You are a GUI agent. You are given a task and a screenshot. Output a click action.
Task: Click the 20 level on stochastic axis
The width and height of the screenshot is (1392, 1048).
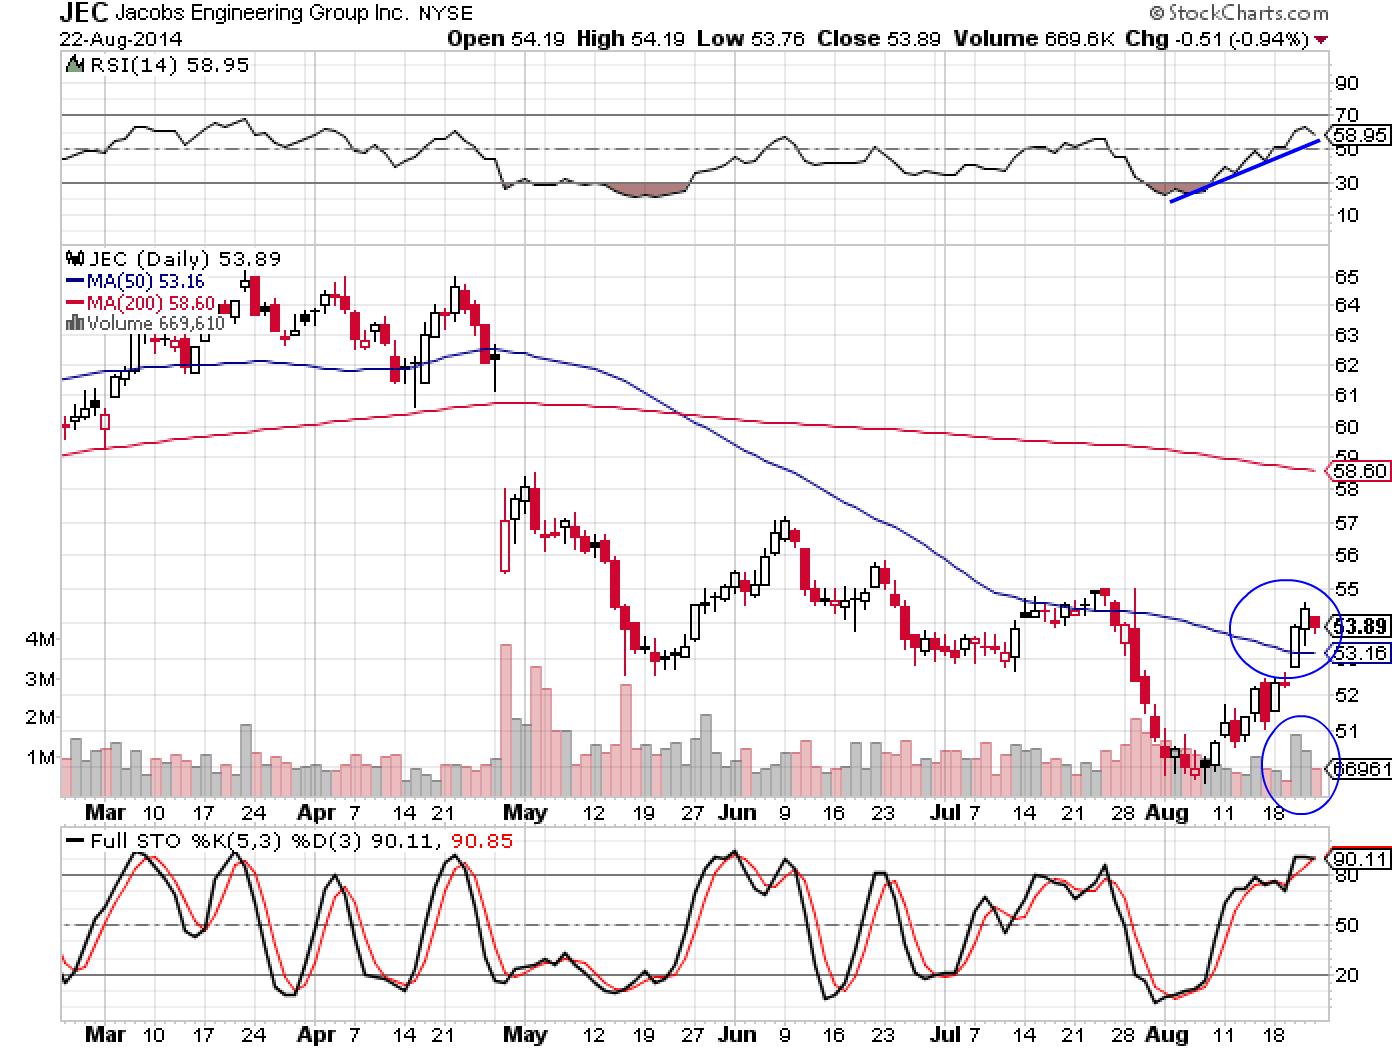point(1347,975)
